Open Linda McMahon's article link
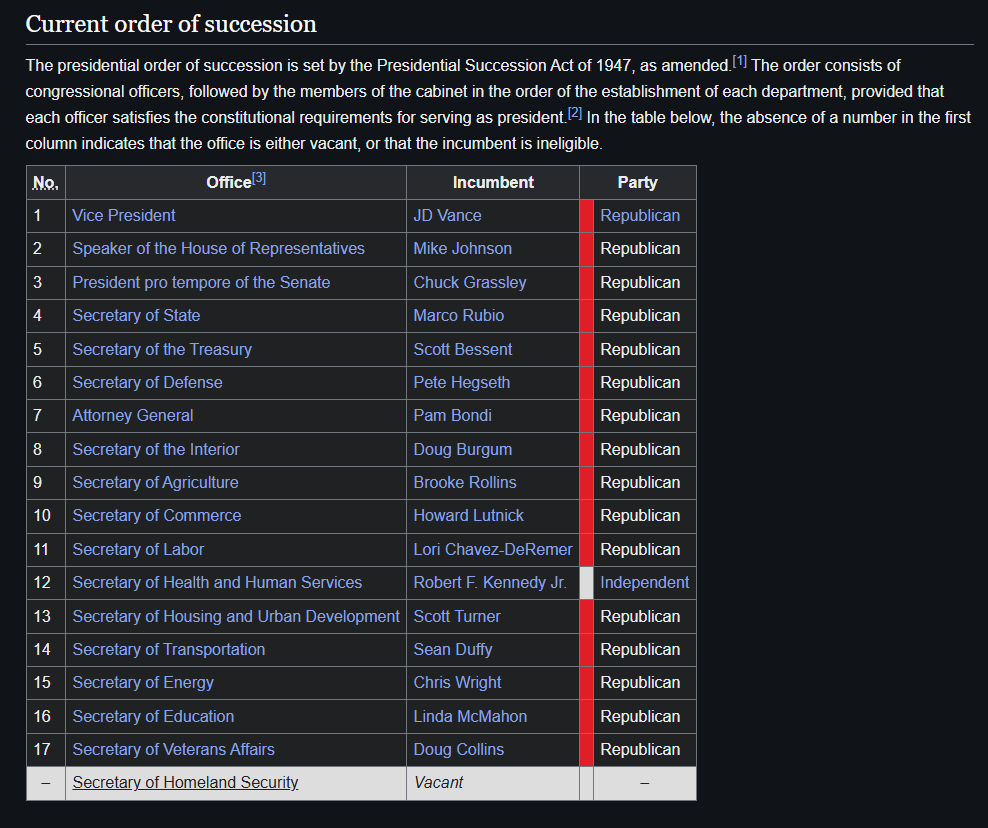The width and height of the screenshot is (988, 828). (470, 716)
